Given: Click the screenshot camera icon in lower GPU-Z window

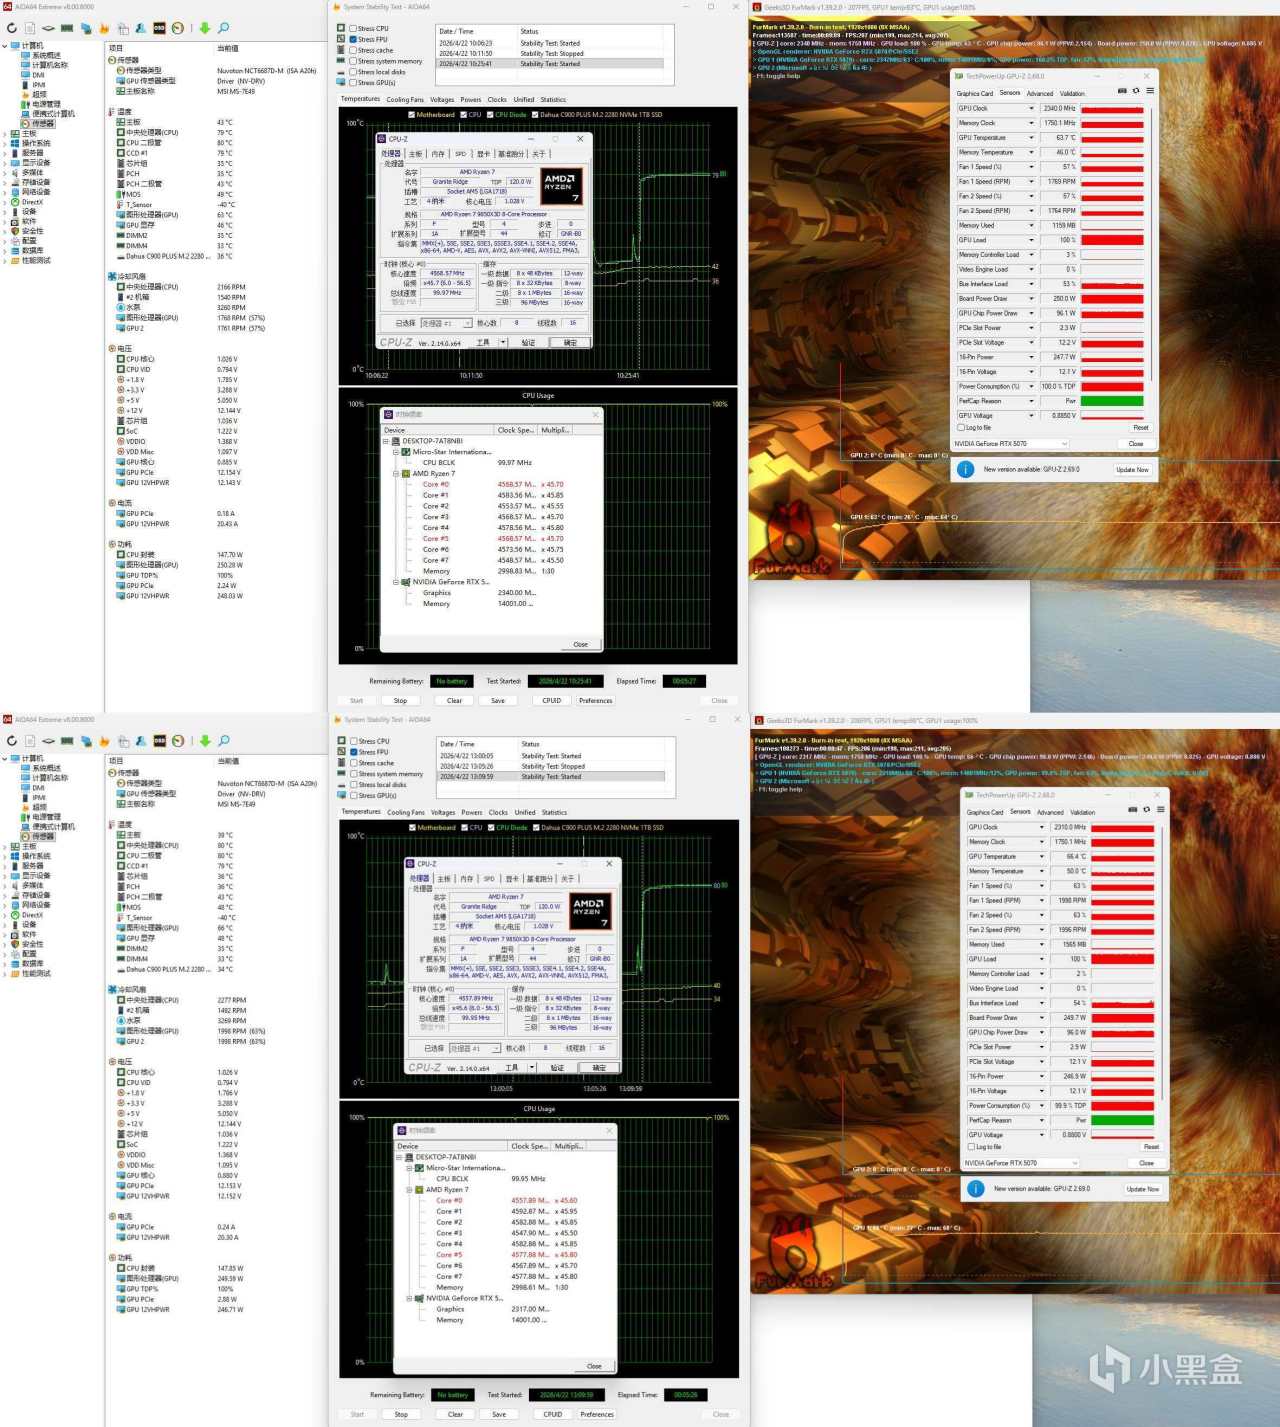Looking at the screenshot, I should coord(1132,810).
